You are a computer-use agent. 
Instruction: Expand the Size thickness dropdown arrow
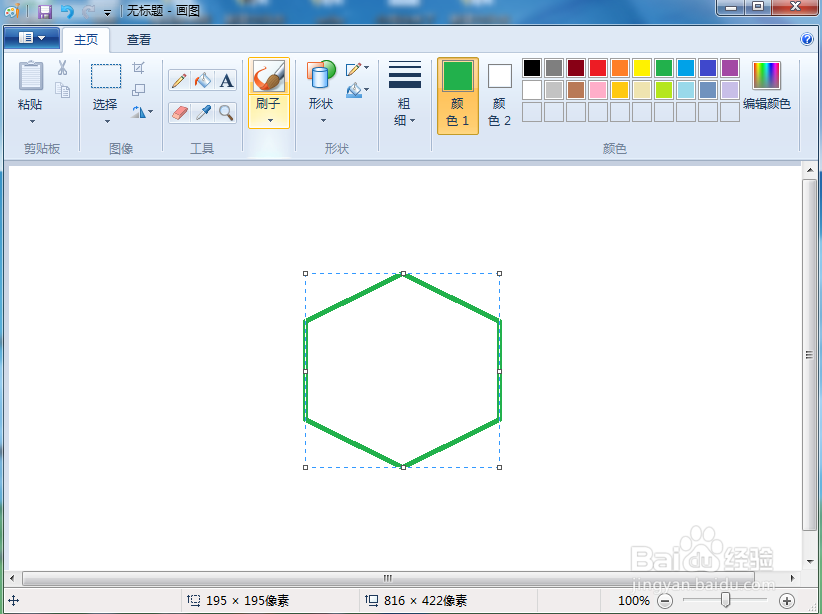413,121
